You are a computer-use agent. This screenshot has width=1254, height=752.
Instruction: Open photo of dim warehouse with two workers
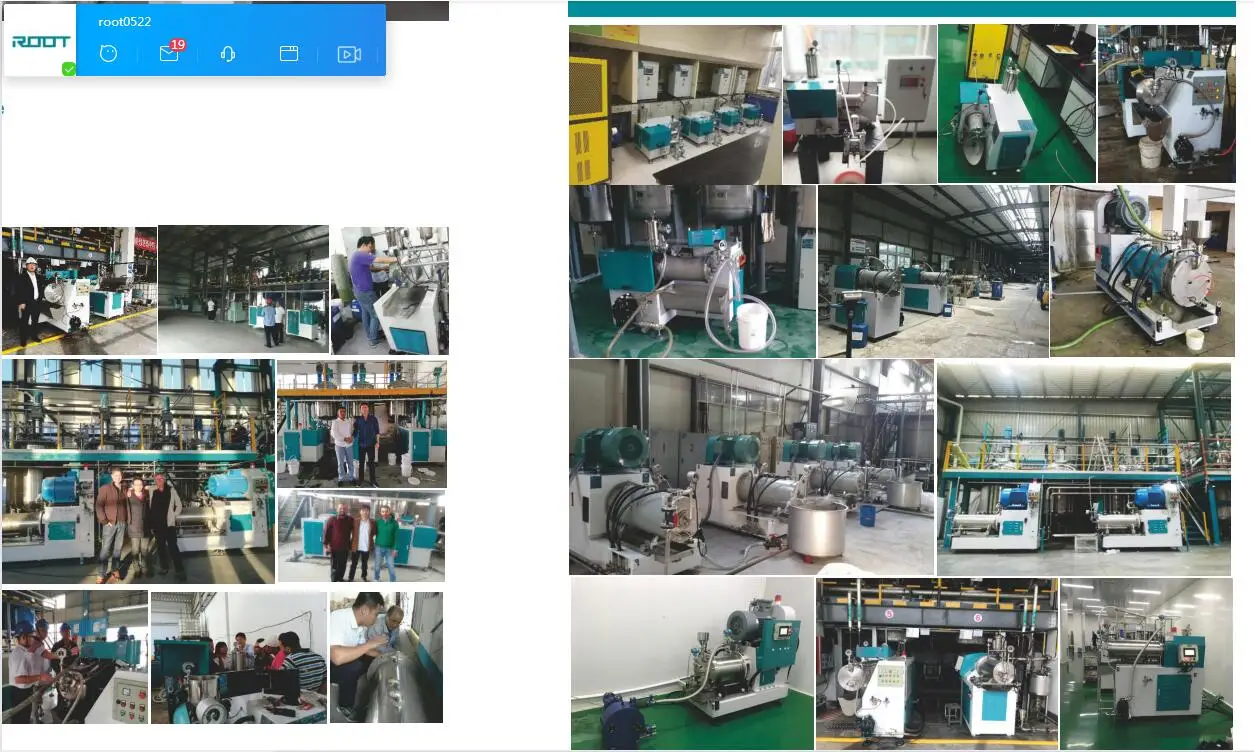click(243, 290)
